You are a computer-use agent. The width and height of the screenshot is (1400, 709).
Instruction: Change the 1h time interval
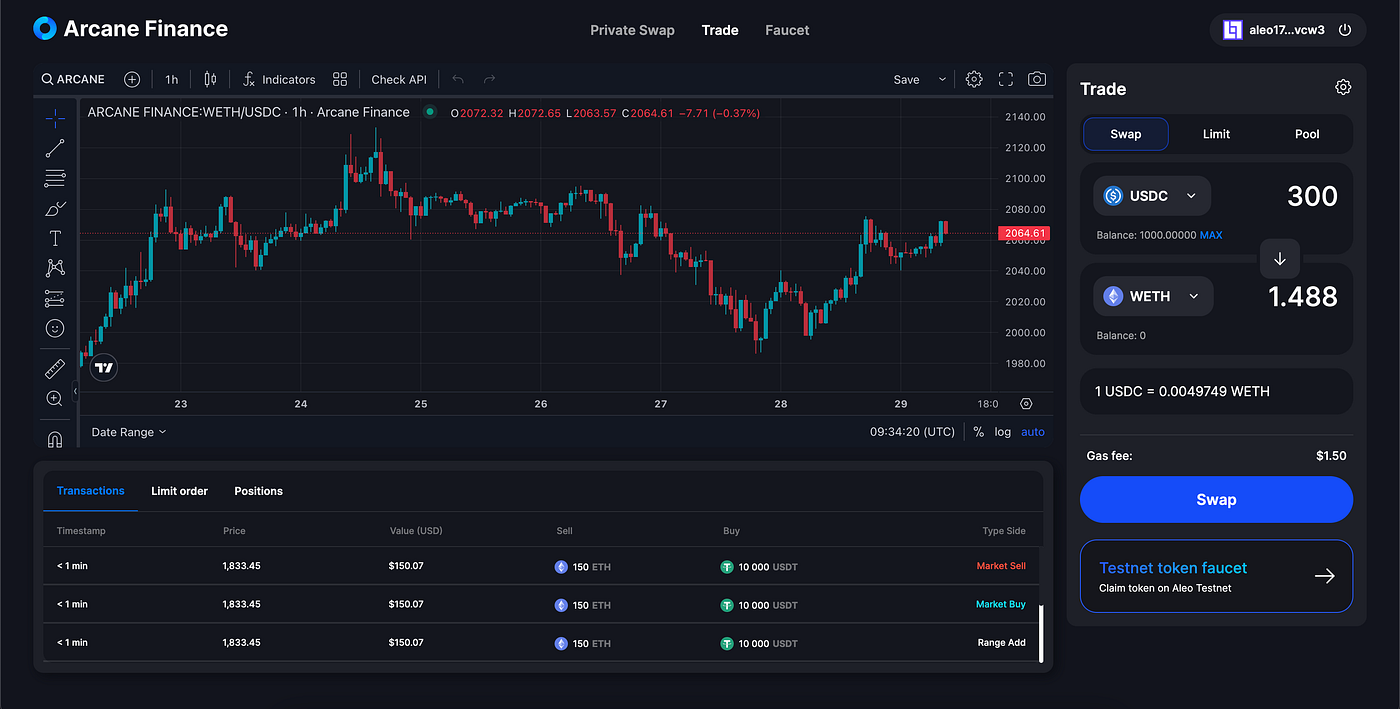(x=172, y=79)
